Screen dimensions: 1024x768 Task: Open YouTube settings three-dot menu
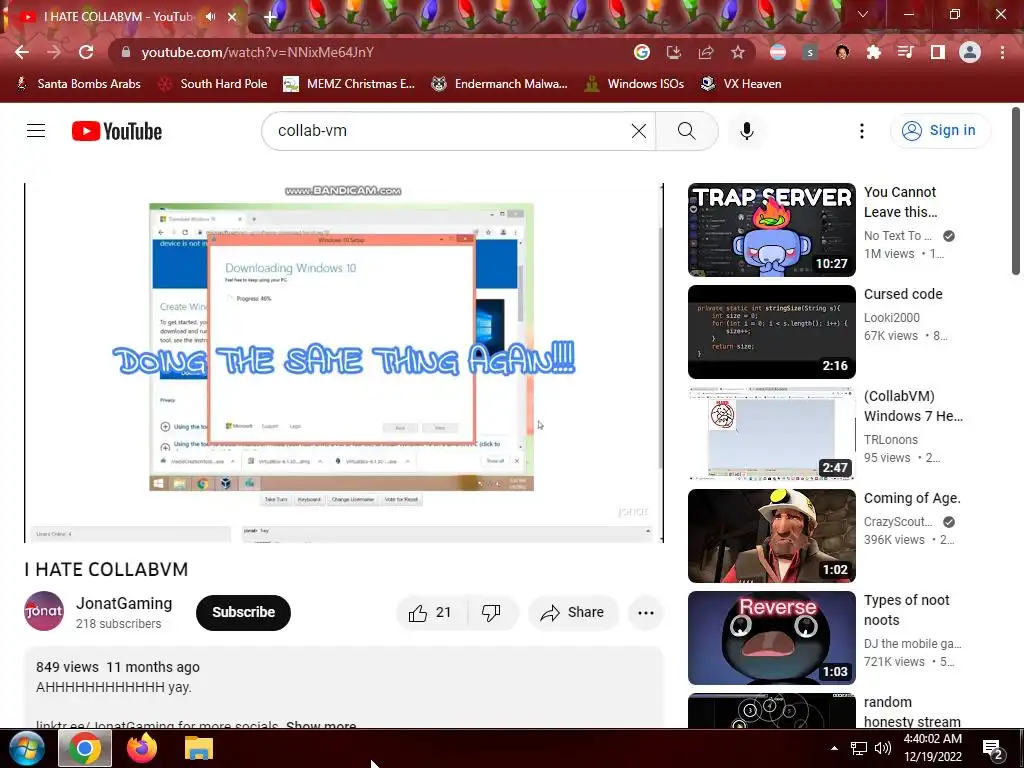click(861, 131)
